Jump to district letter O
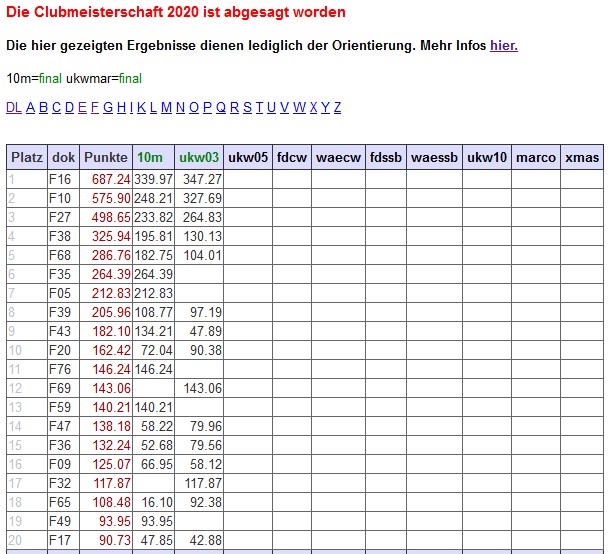This screenshot has width=610, height=554. click(194, 107)
